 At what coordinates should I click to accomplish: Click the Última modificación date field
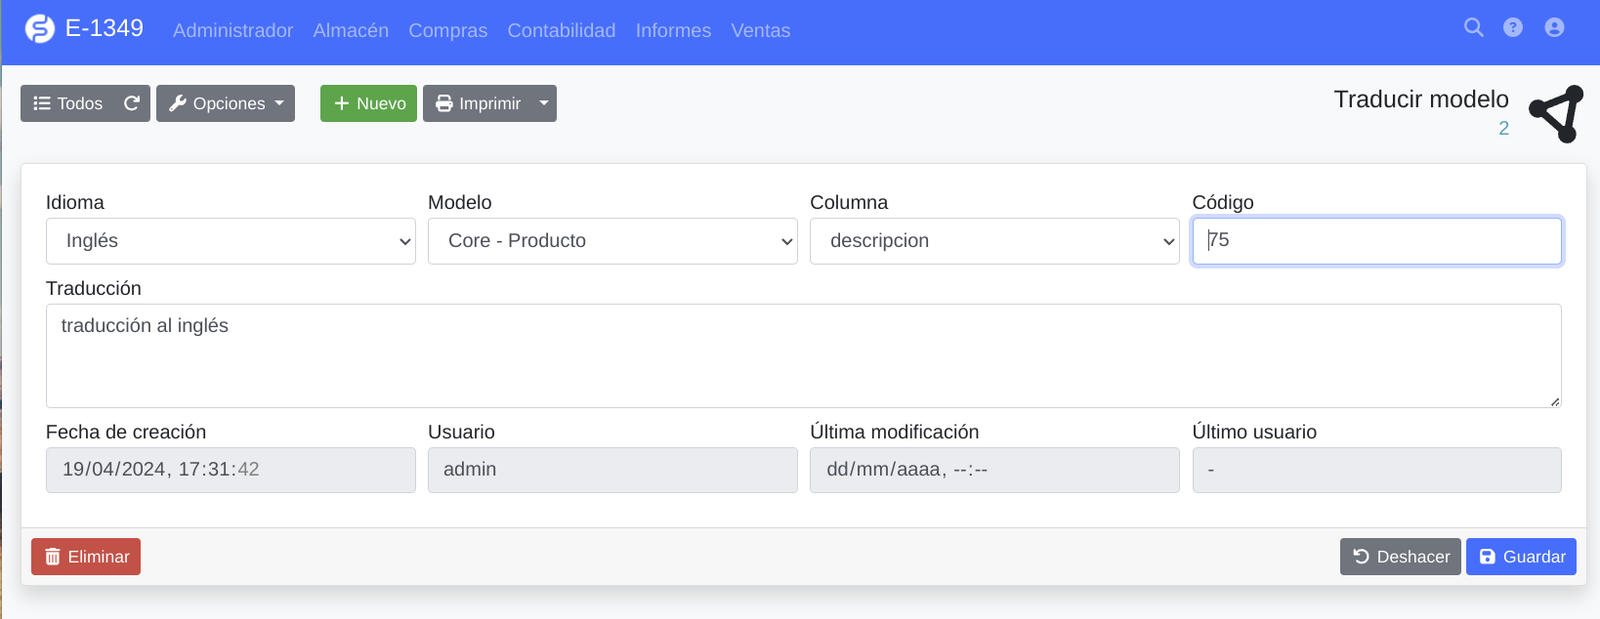point(995,470)
